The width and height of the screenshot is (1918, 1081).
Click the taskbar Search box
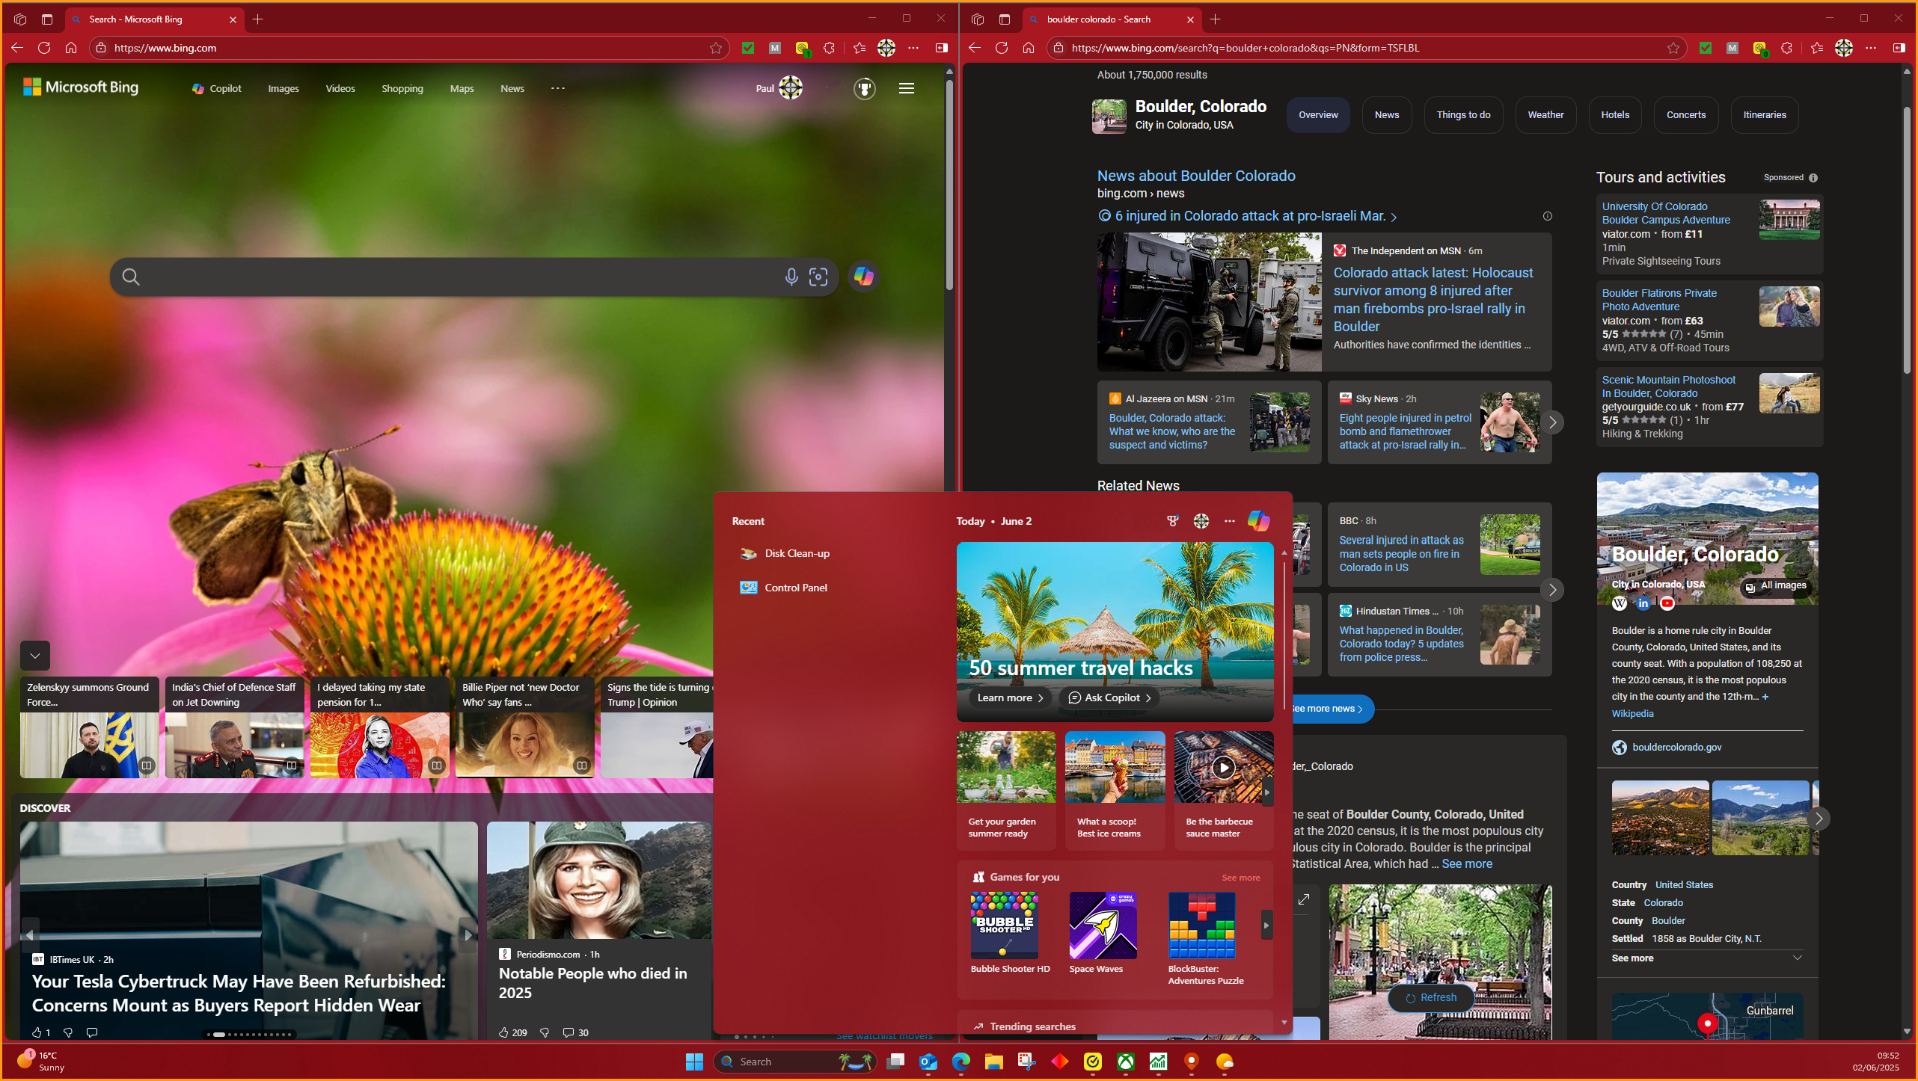[x=797, y=1062]
